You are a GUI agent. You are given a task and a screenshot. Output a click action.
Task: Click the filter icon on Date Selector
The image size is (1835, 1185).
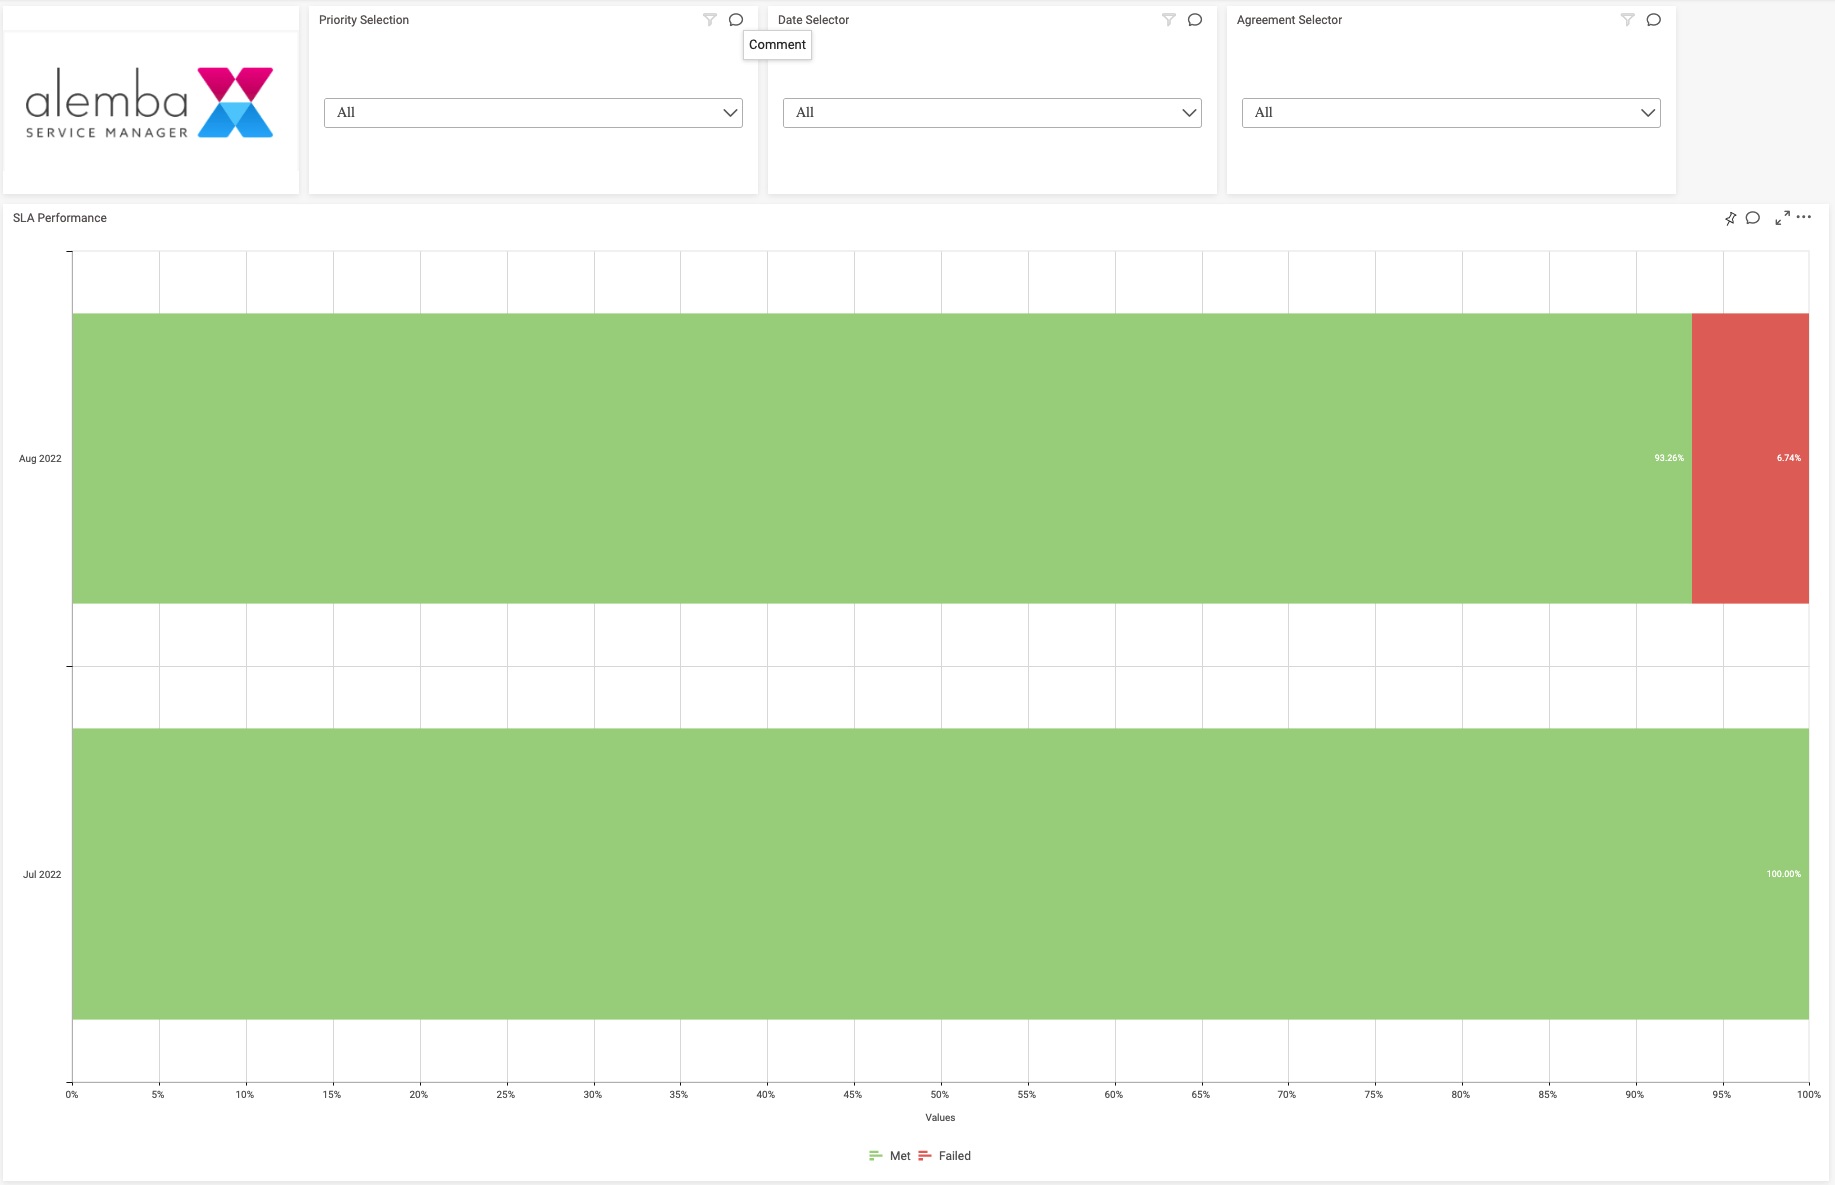pyautogui.click(x=1168, y=20)
